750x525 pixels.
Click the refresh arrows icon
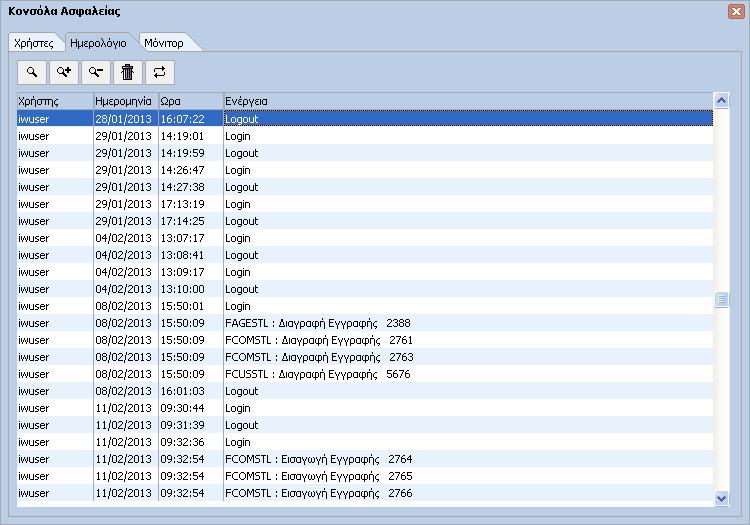pyautogui.click(x=160, y=72)
